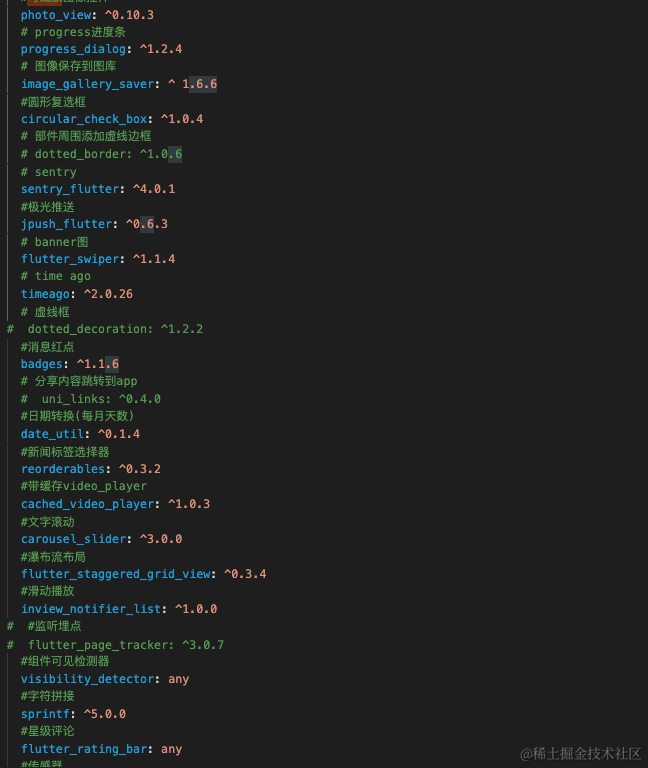Select the '# #监听埋点' comment
The height and width of the screenshot is (768, 648).
pyautogui.click(x=44, y=626)
